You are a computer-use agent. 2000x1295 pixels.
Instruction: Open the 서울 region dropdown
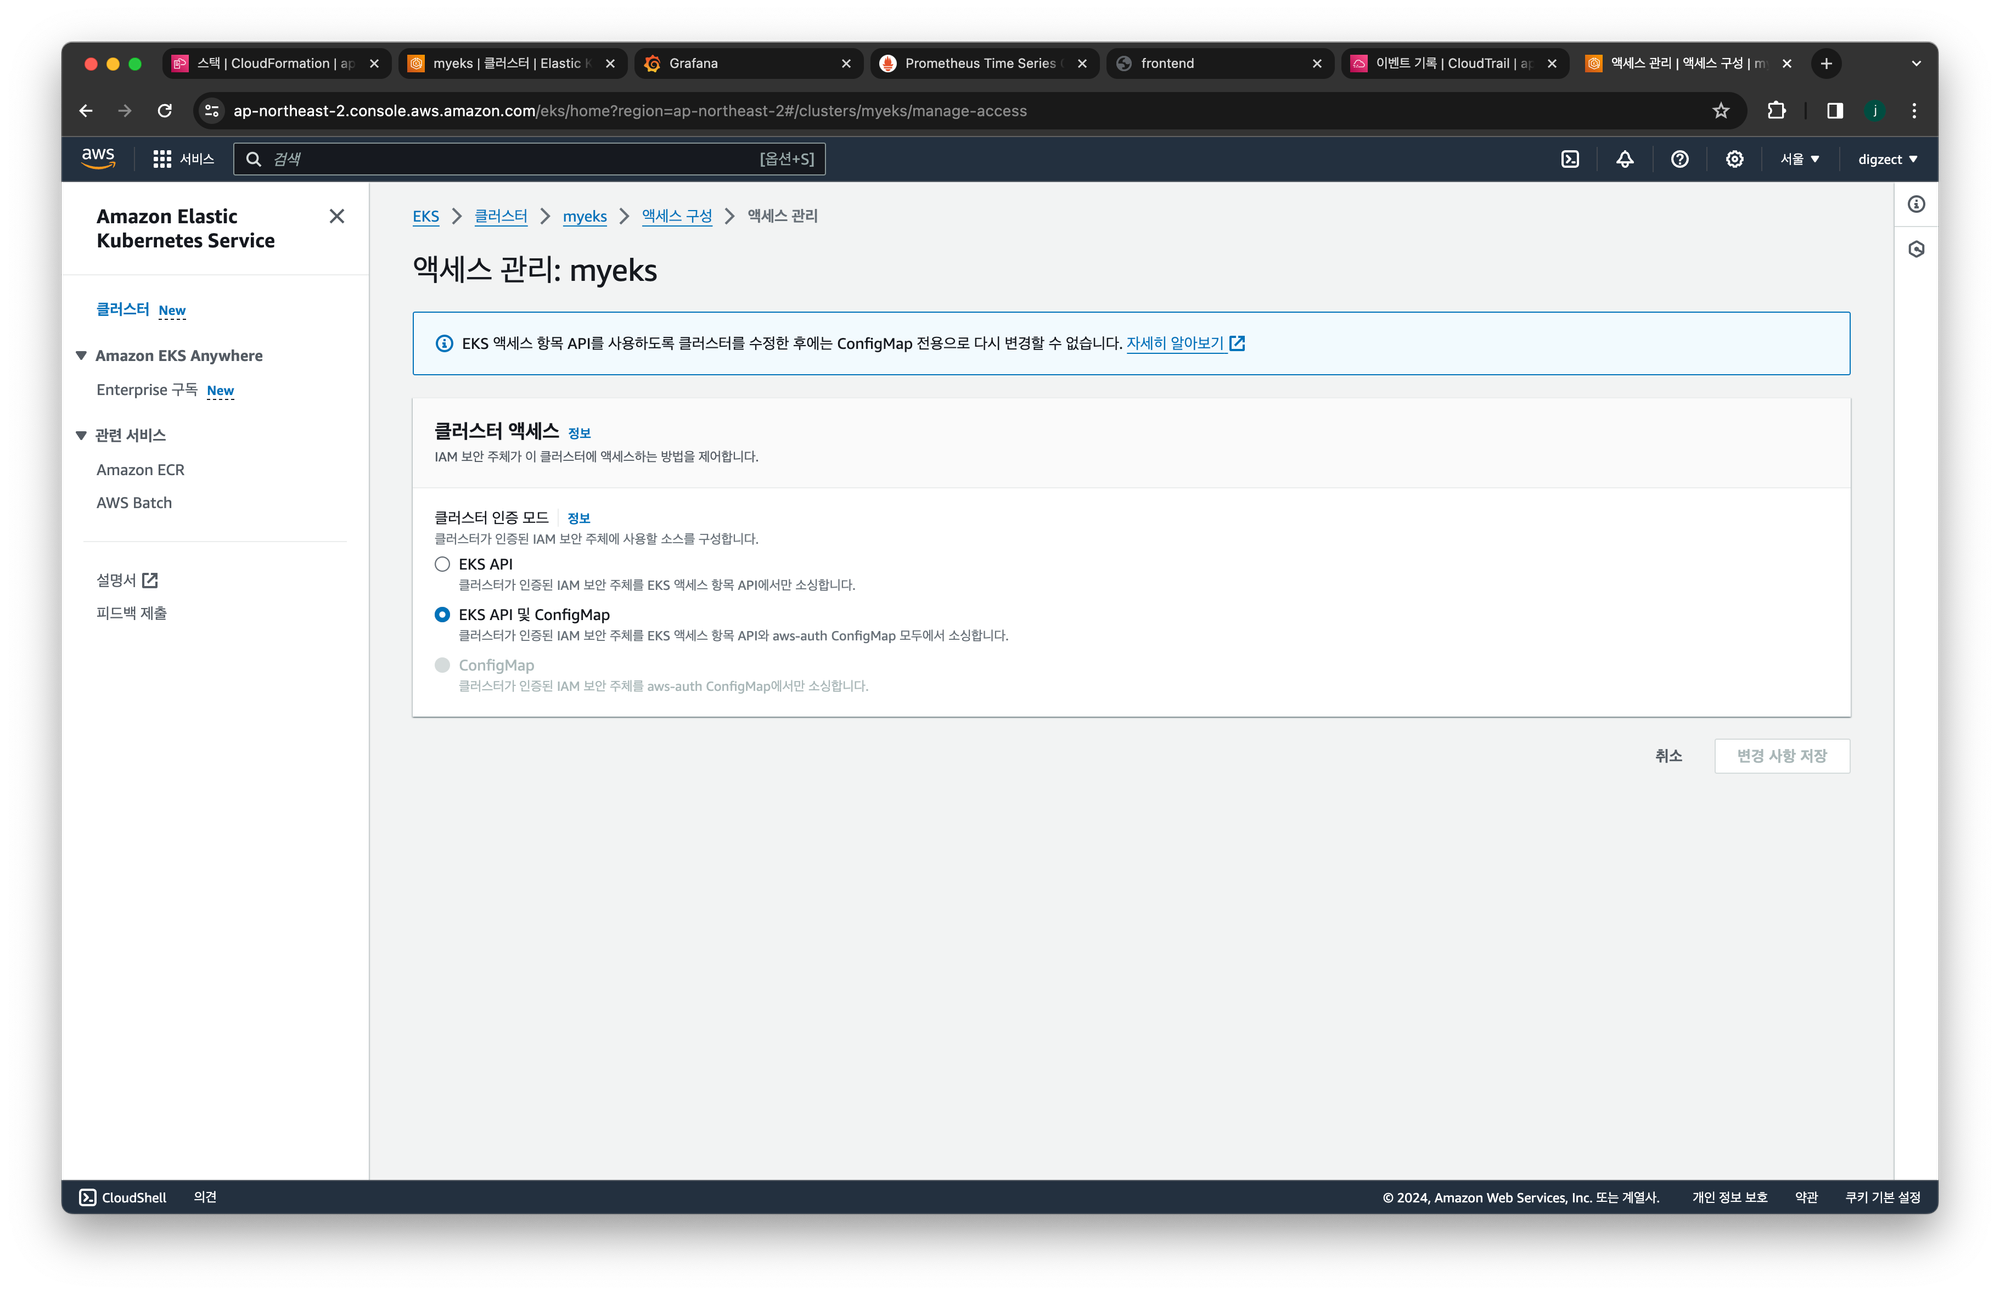pos(1799,159)
